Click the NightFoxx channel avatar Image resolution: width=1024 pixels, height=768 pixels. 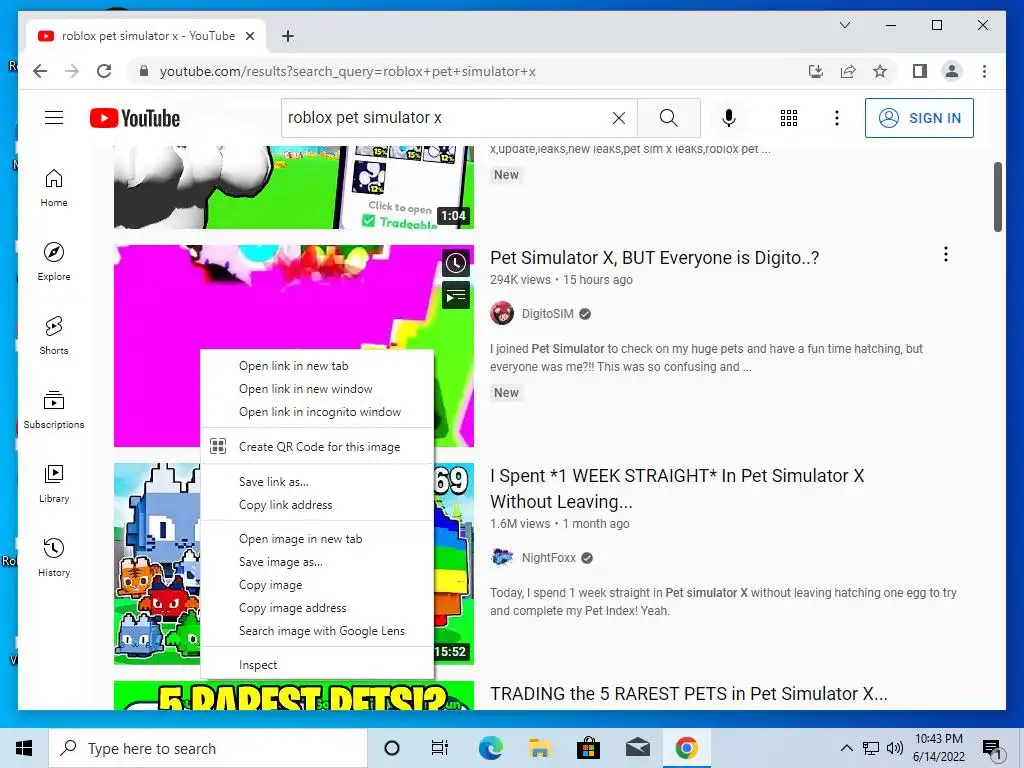[502, 558]
